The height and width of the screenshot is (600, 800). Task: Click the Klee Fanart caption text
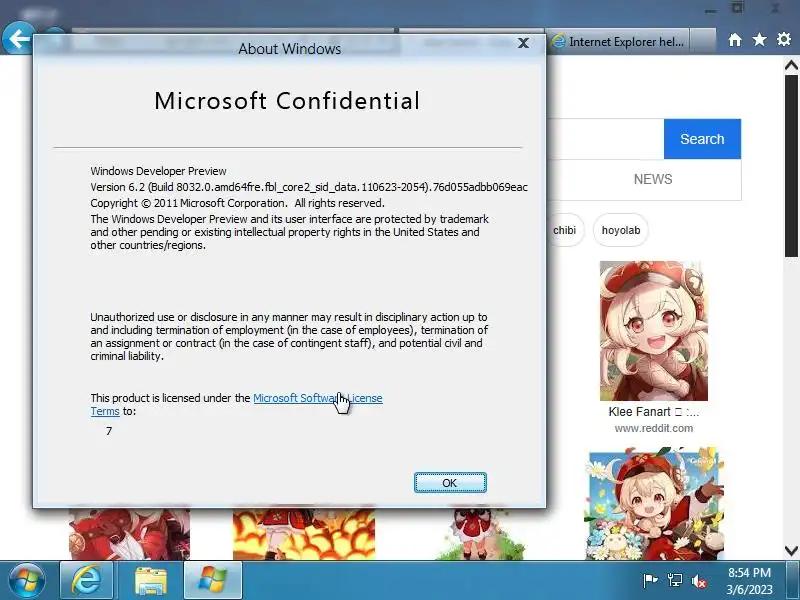point(653,412)
